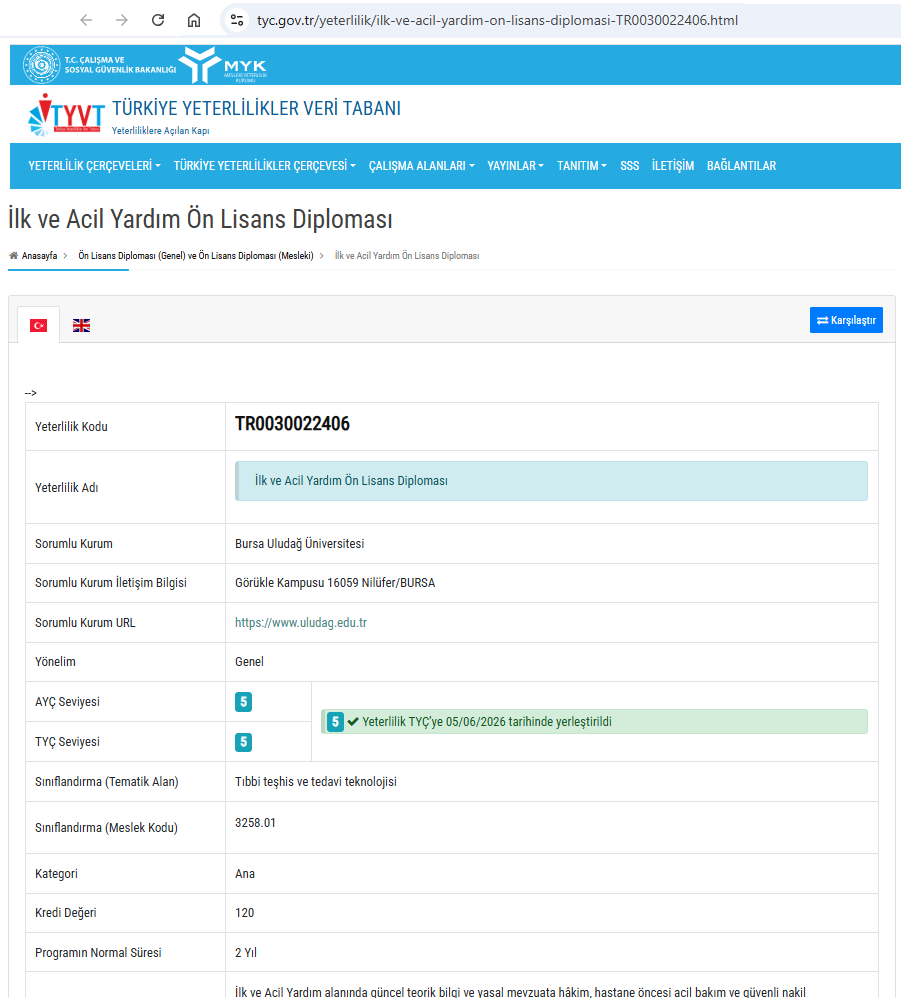Open the SSS menu item

[x=629, y=166]
